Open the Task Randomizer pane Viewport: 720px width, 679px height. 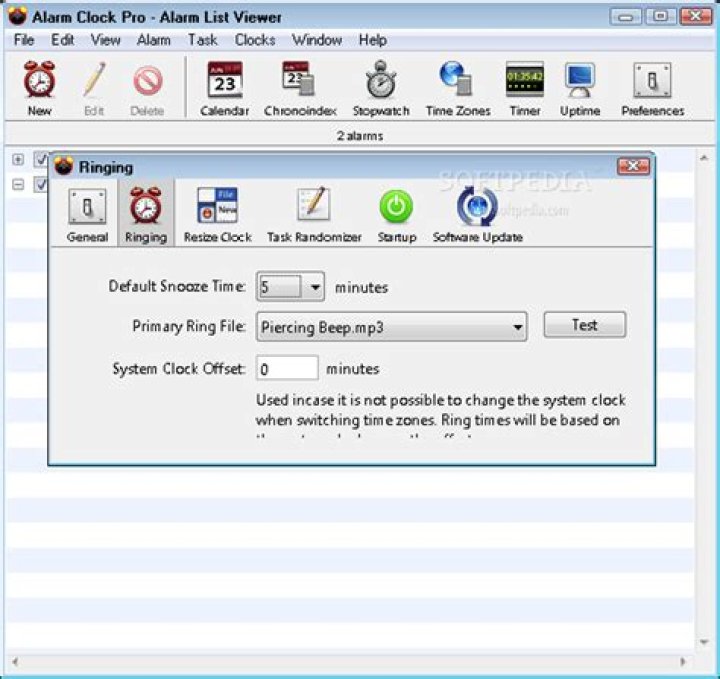[314, 215]
